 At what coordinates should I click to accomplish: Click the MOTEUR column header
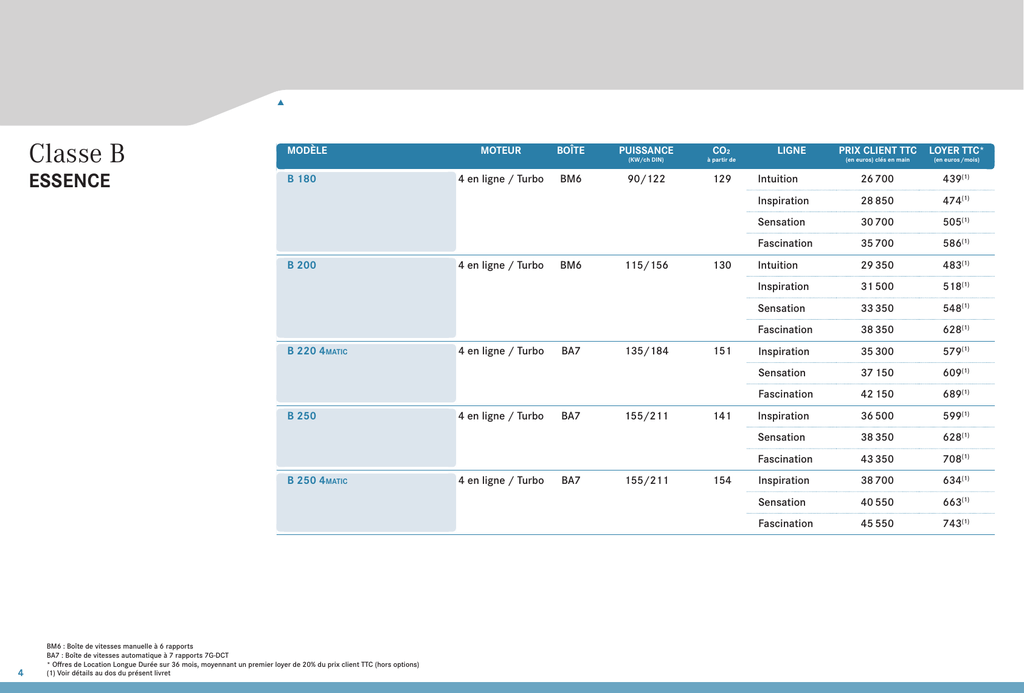click(x=501, y=151)
